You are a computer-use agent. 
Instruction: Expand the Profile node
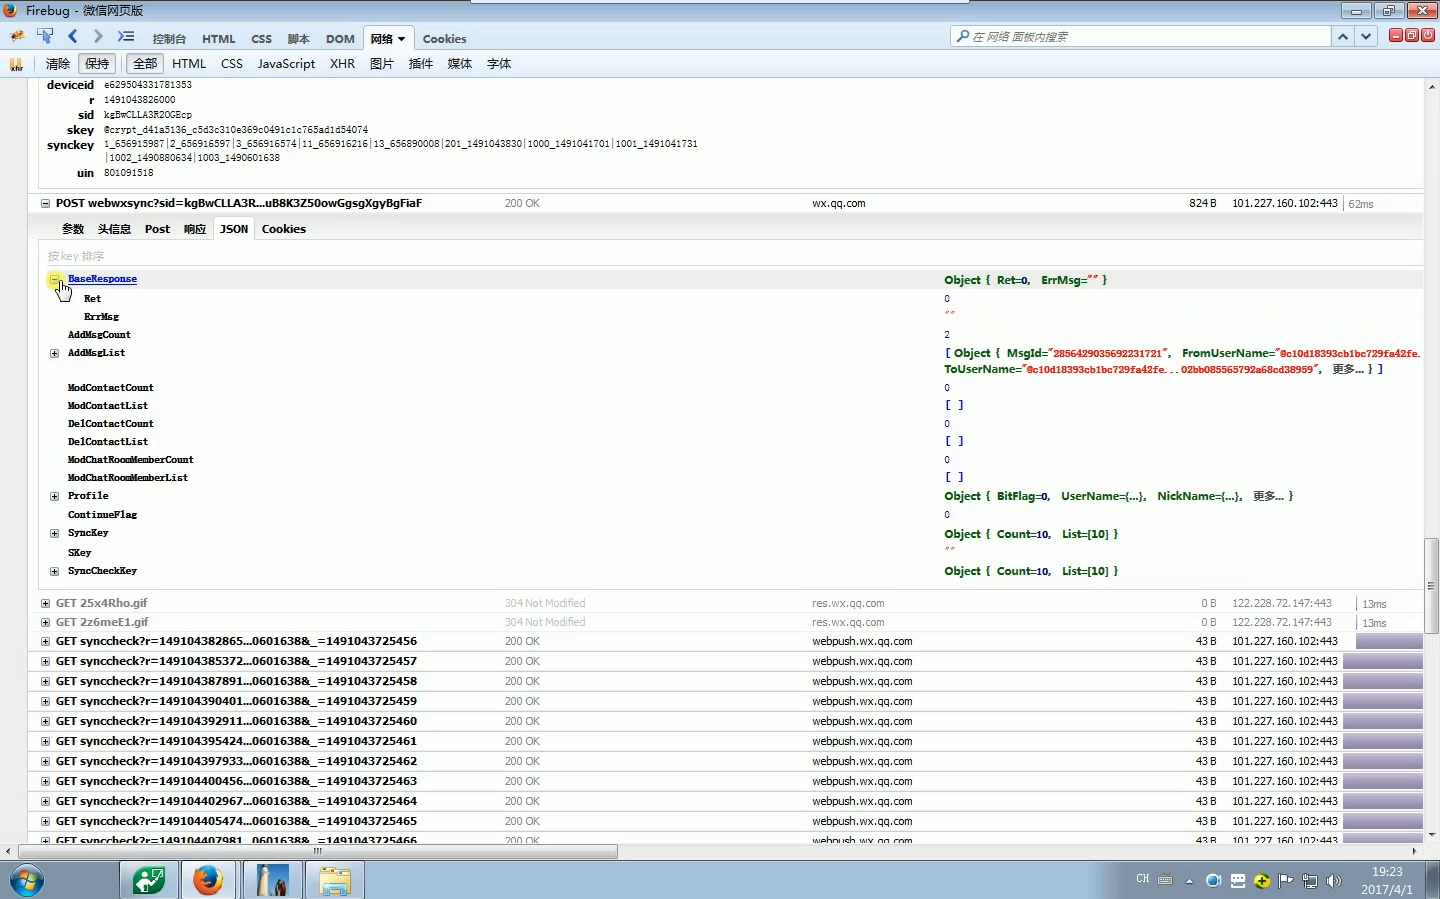pyautogui.click(x=55, y=496)
